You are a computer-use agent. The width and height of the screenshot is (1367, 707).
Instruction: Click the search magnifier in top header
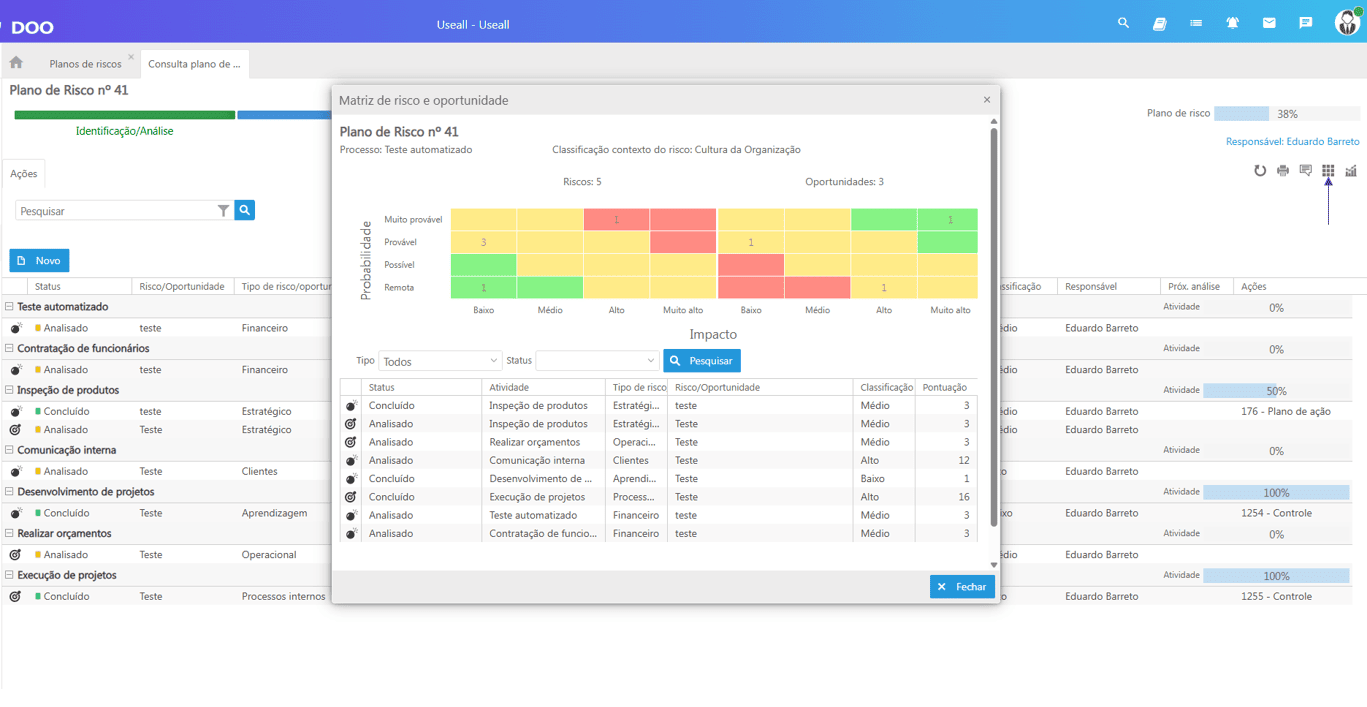point(1123,23)
